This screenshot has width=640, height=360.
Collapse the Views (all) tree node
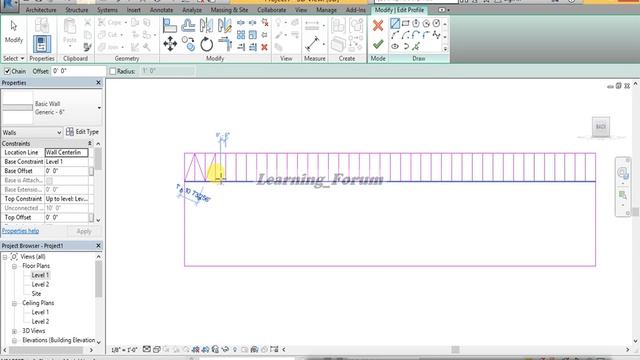coord(5,257)
